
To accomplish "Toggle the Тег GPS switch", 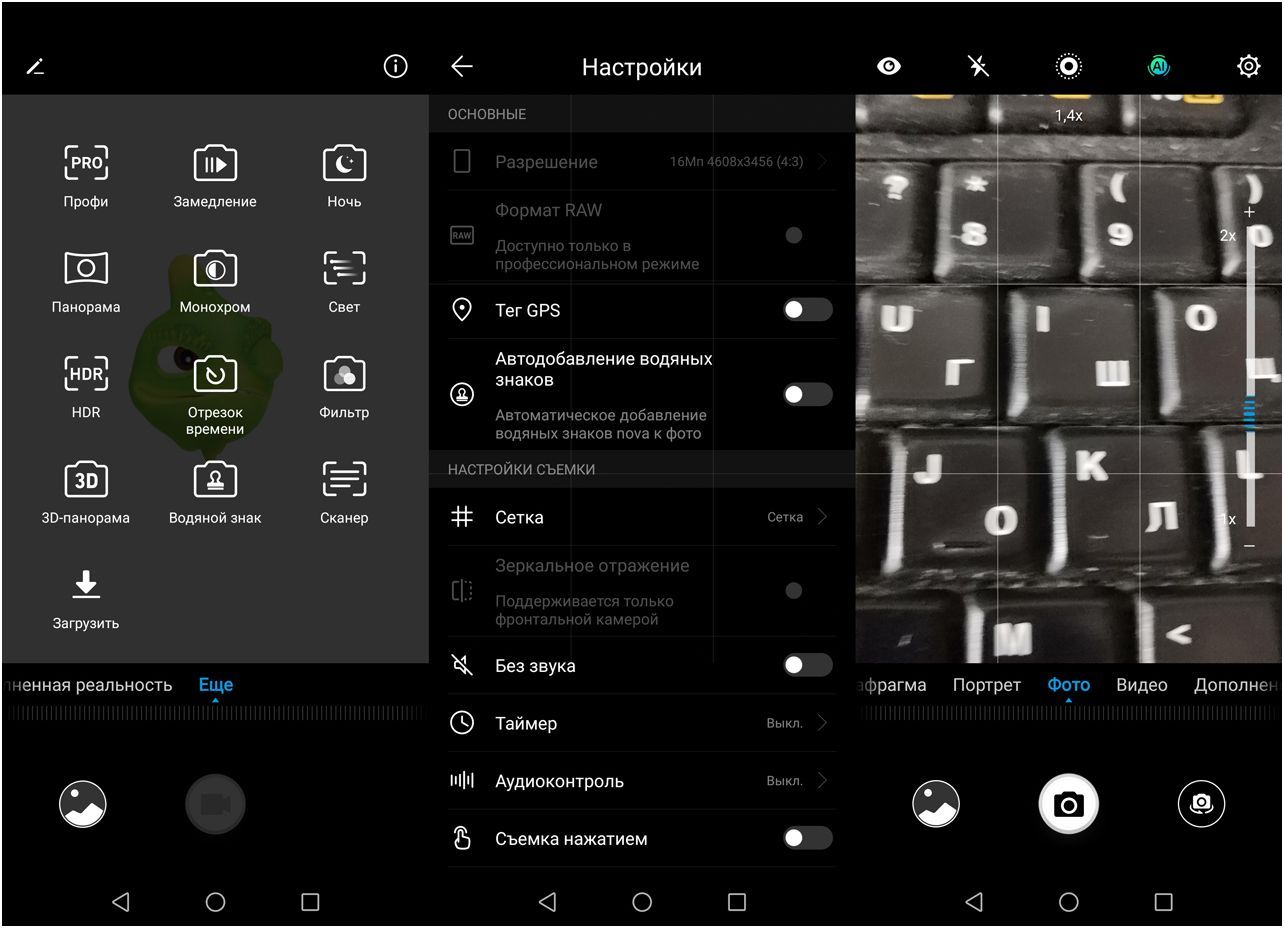I will click(x=807, y=310).
